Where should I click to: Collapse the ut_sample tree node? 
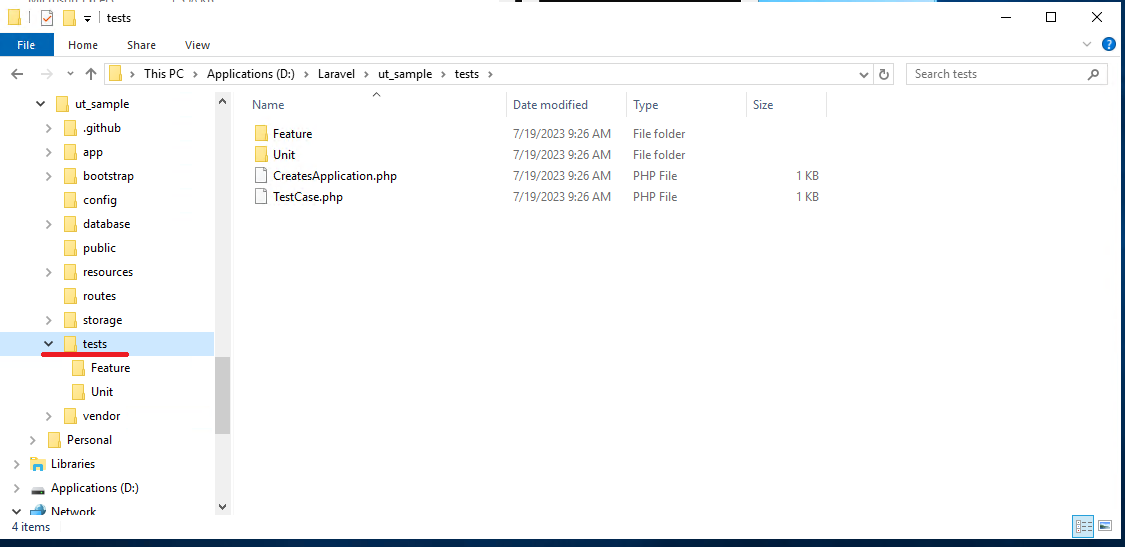[x=40, y=104]
